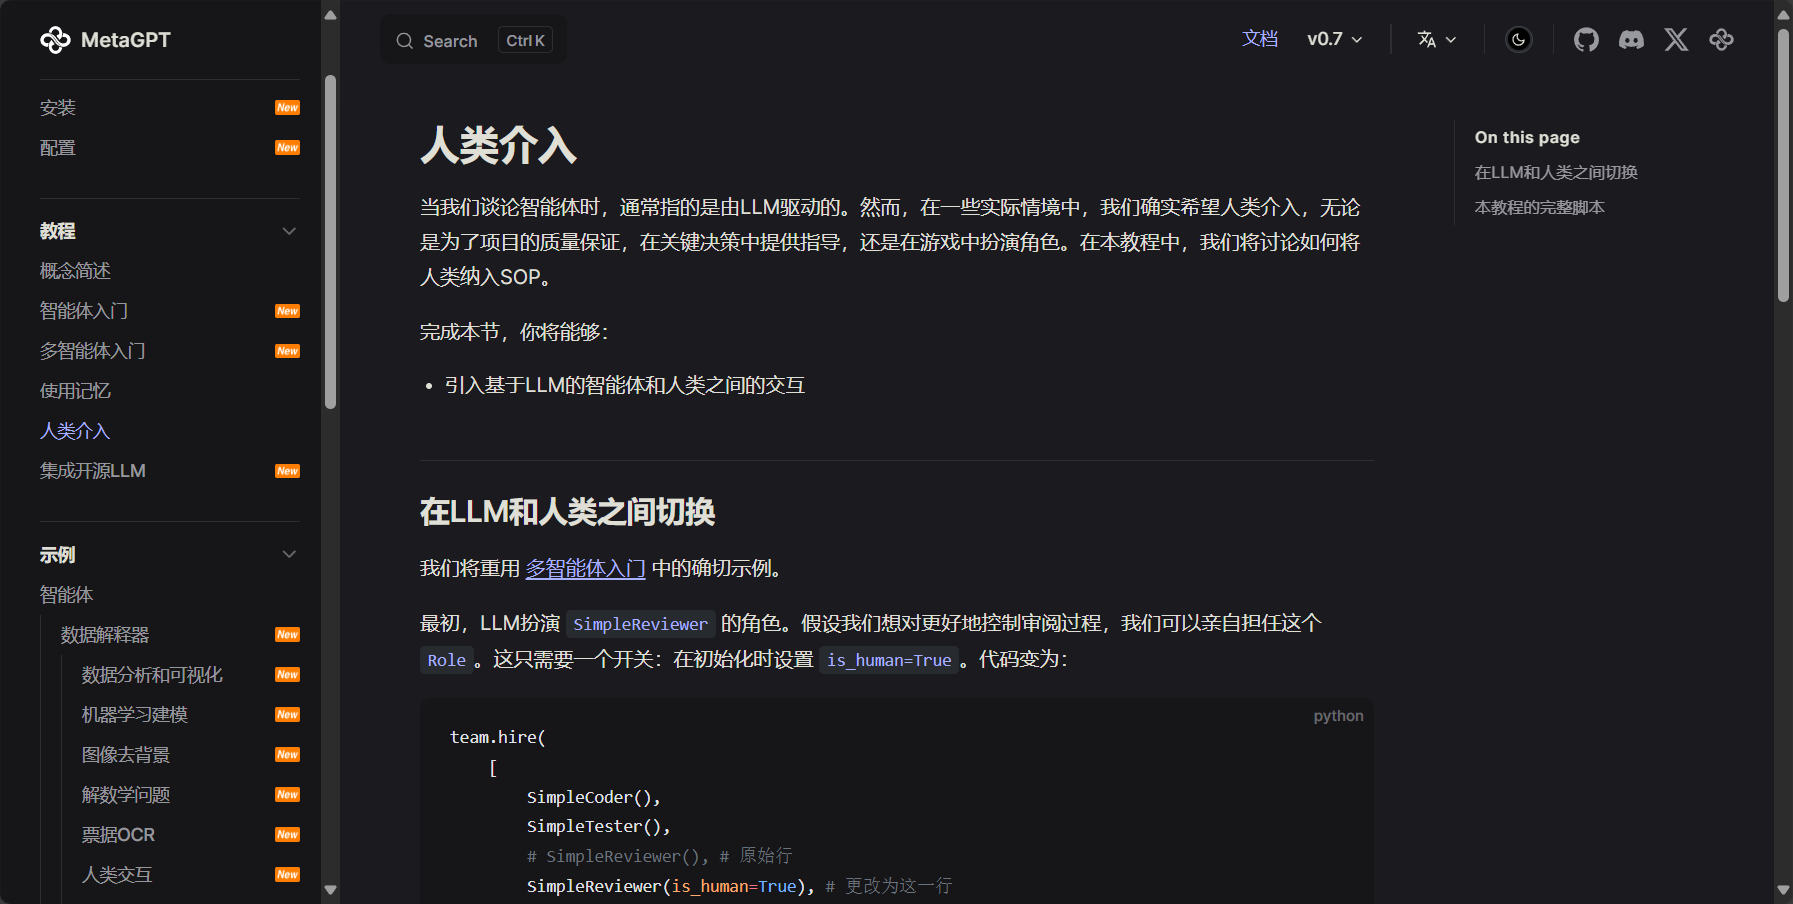Open the GitHub repository icon
Screen dimensions: 1793x904
(1586, 40)
